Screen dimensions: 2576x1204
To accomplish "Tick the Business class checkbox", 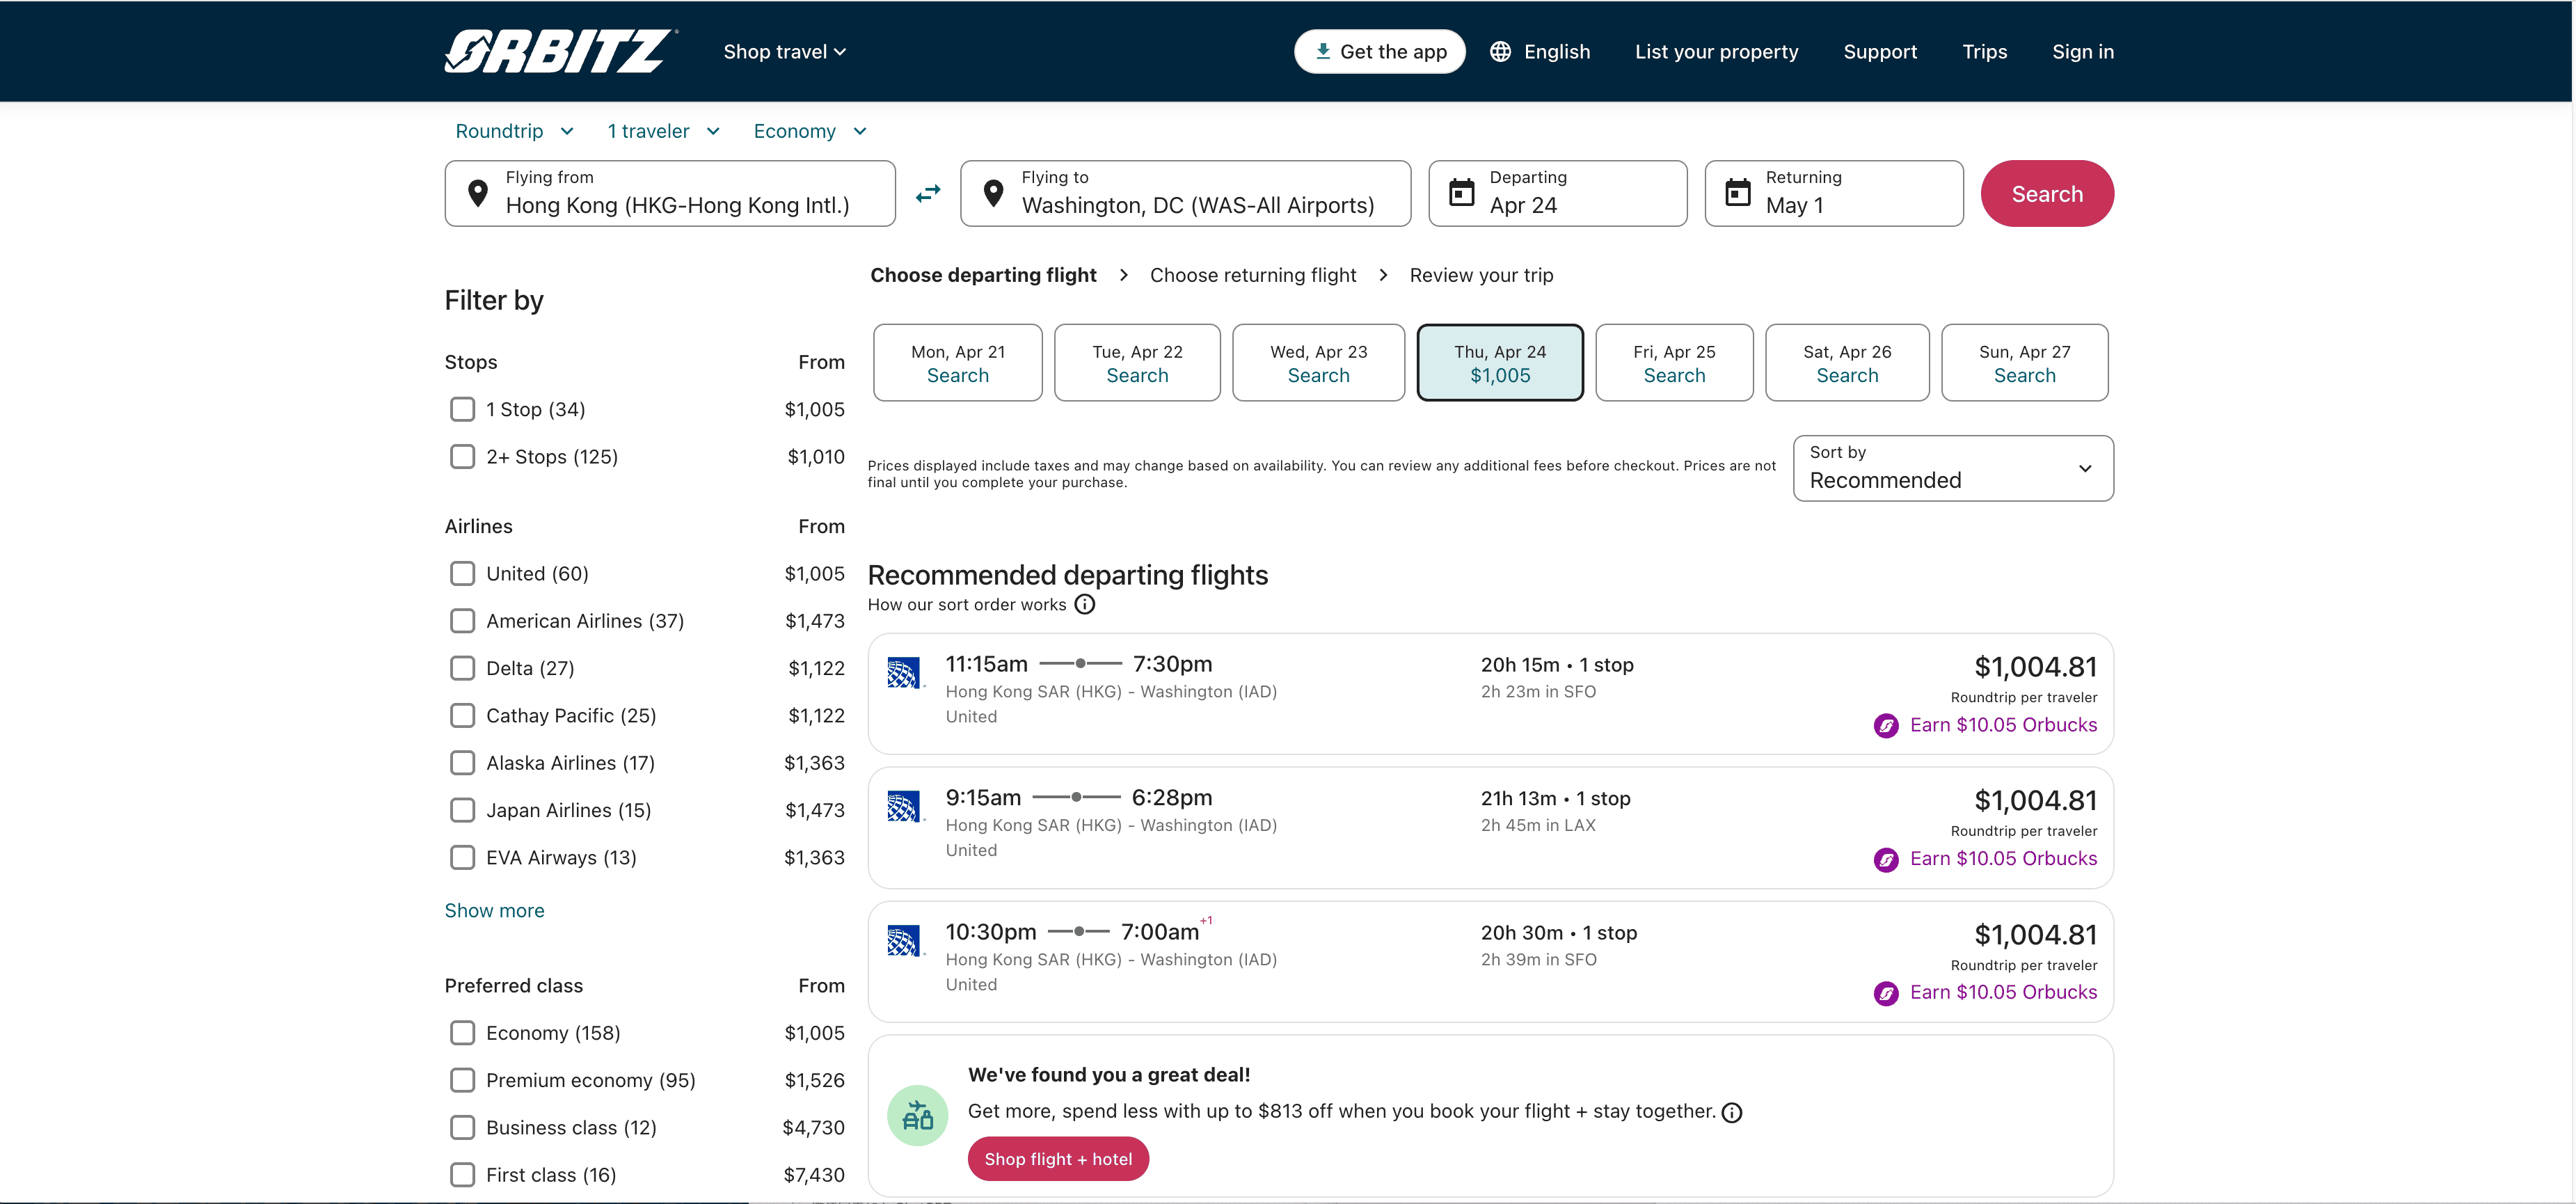I will click(462, 1127).
